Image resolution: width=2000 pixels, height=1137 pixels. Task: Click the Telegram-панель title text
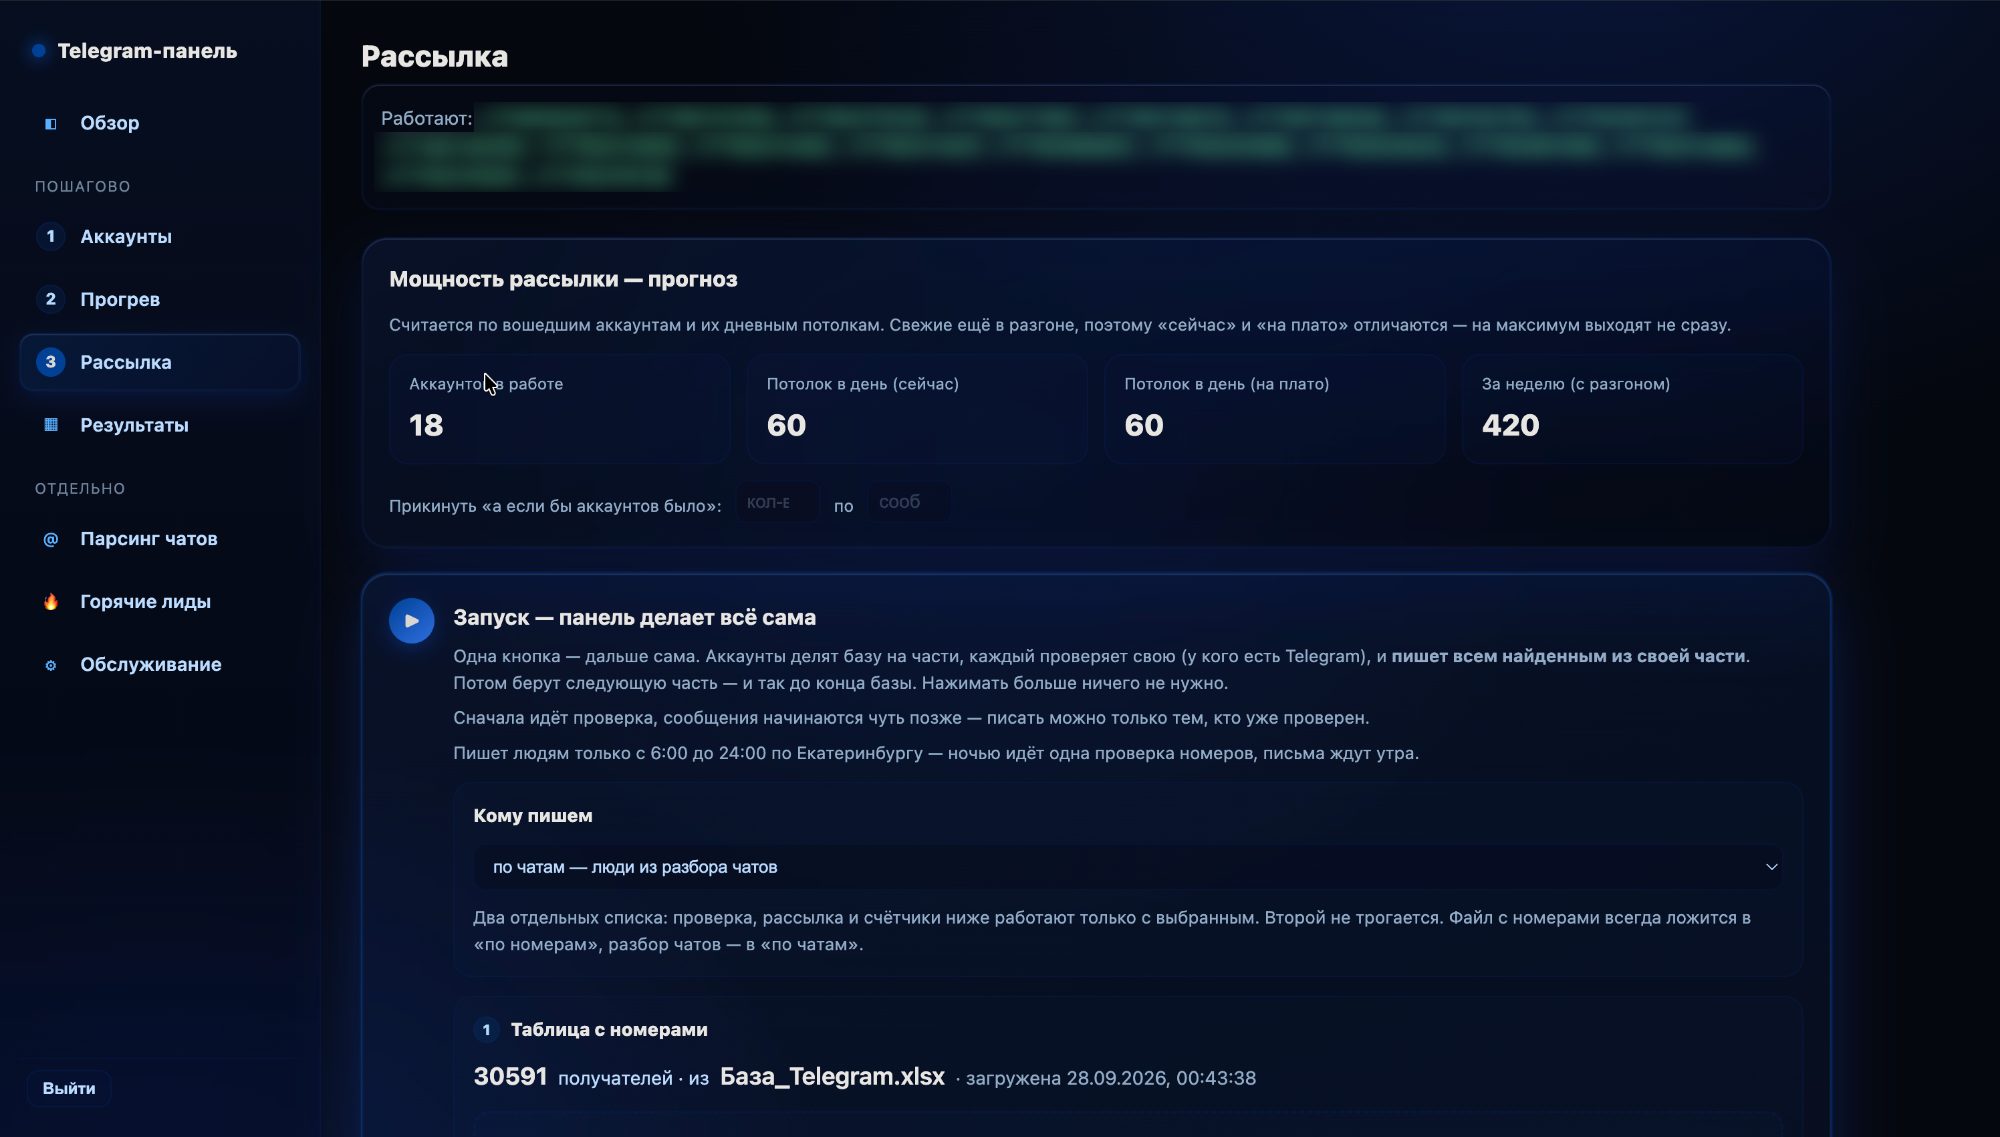147,51
